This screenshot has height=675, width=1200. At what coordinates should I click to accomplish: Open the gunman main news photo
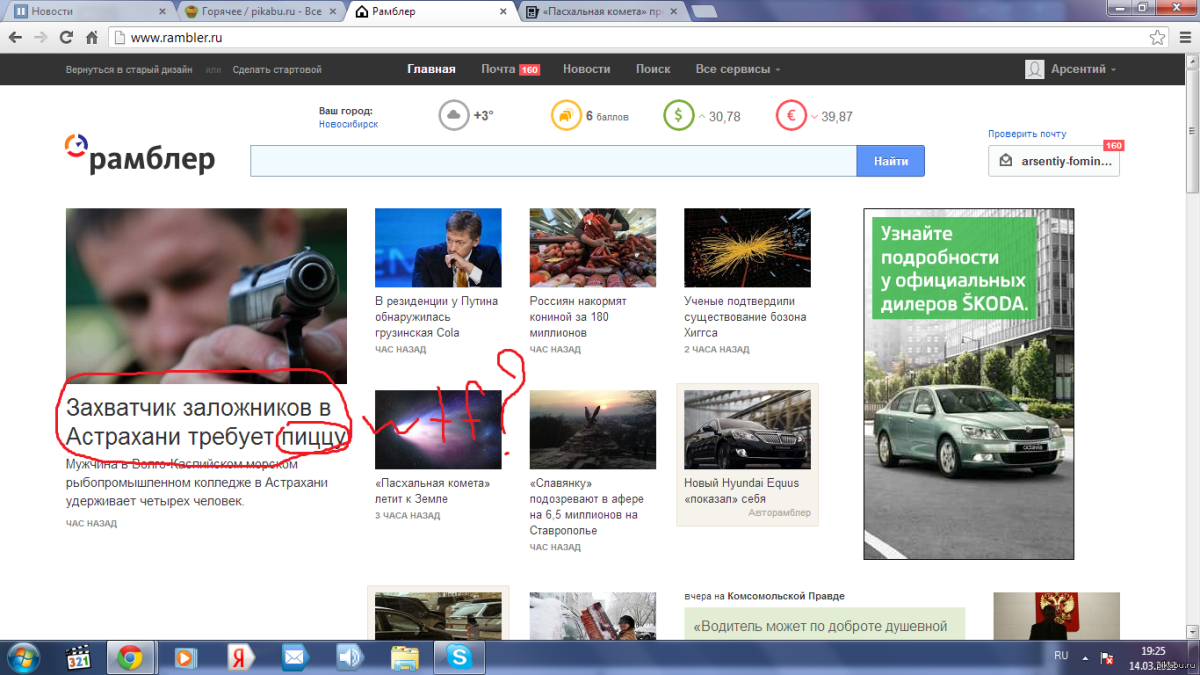(x=206, y=296)
